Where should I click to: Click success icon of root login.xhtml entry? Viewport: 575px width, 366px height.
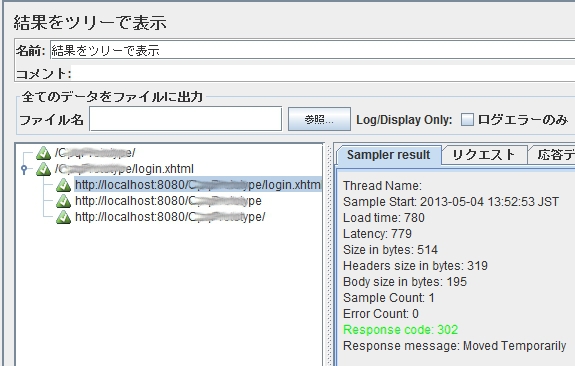(x=43, y=169)
